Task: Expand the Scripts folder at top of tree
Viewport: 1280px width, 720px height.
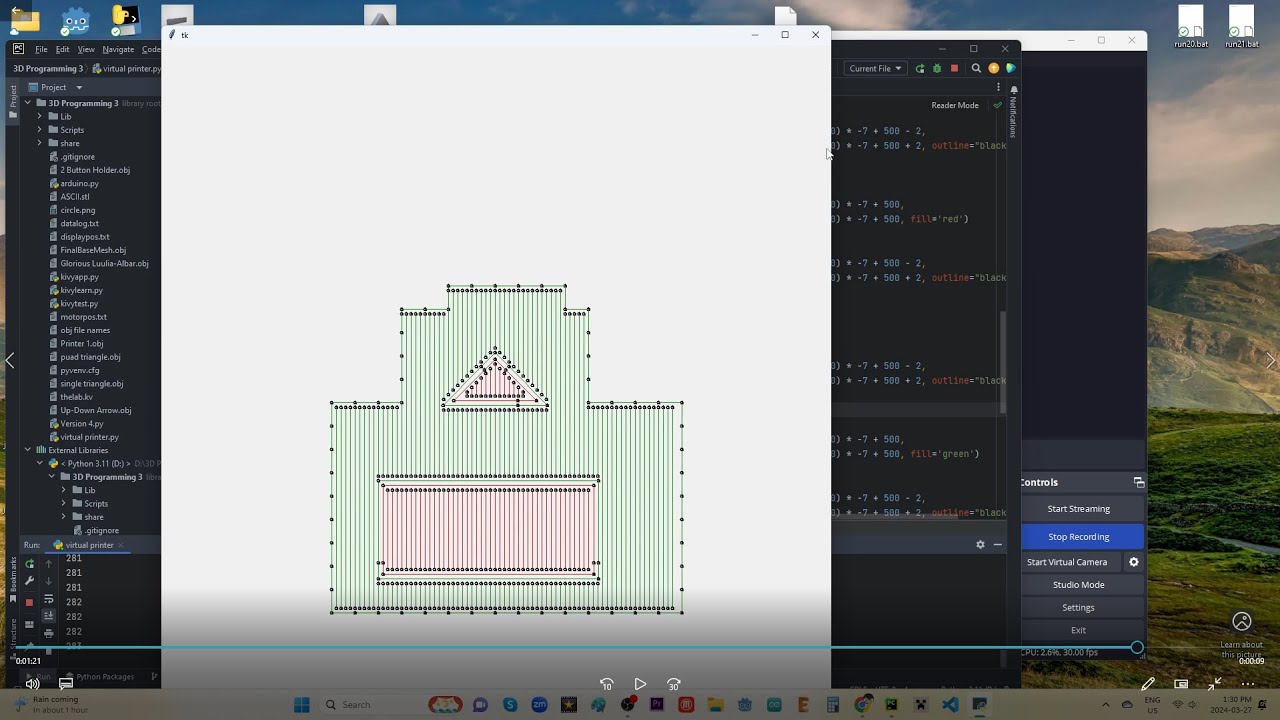Action: click(x=40, y=130)
